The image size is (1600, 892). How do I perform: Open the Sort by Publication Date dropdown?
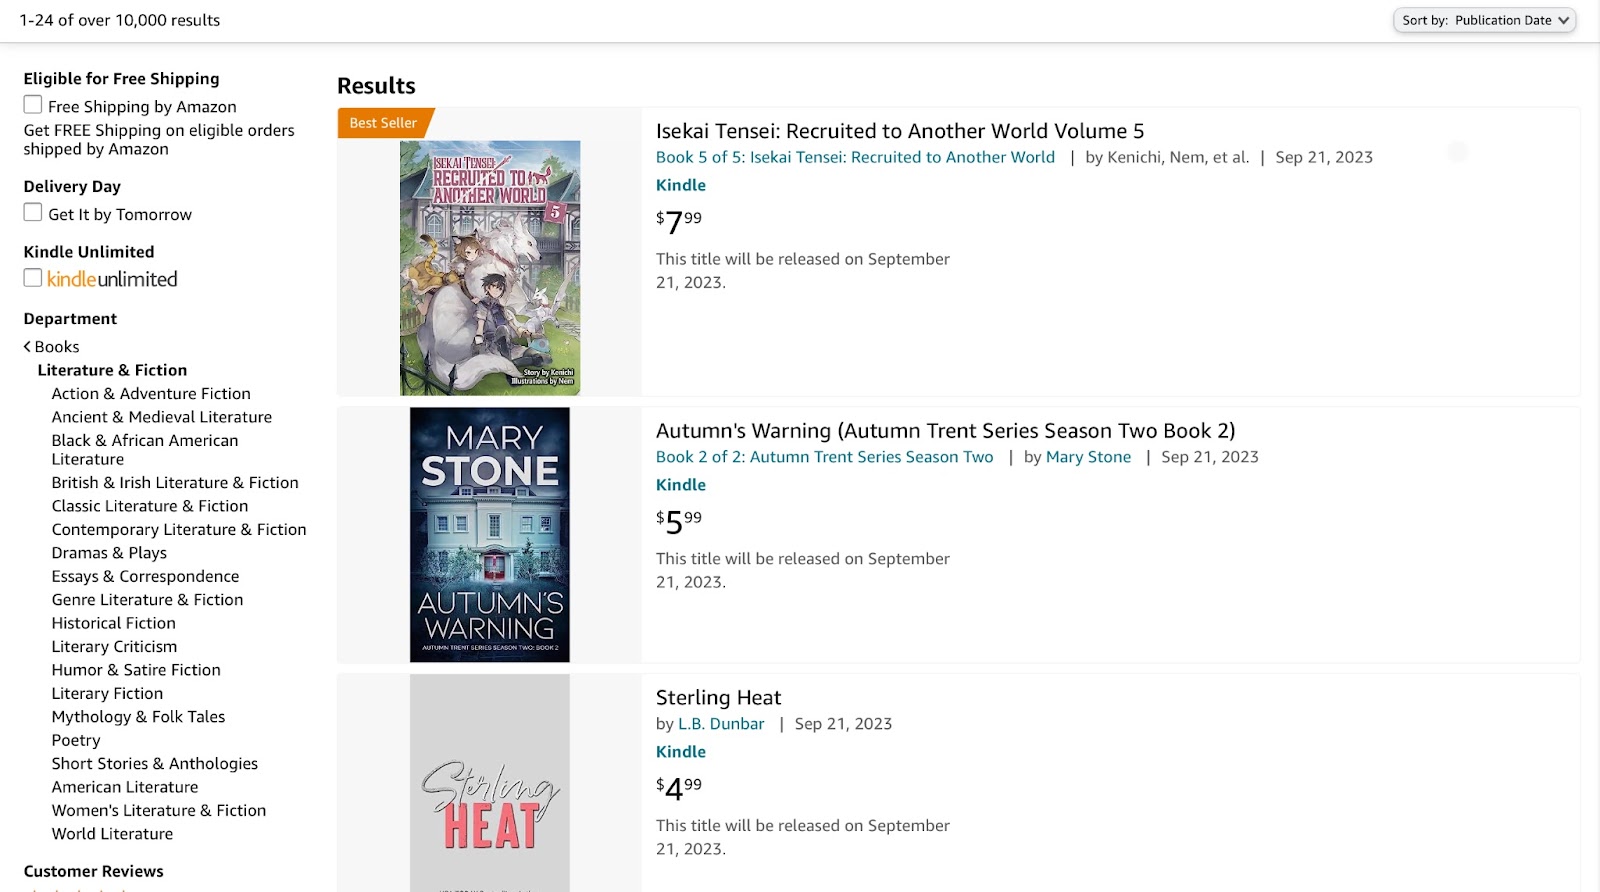1484,20
